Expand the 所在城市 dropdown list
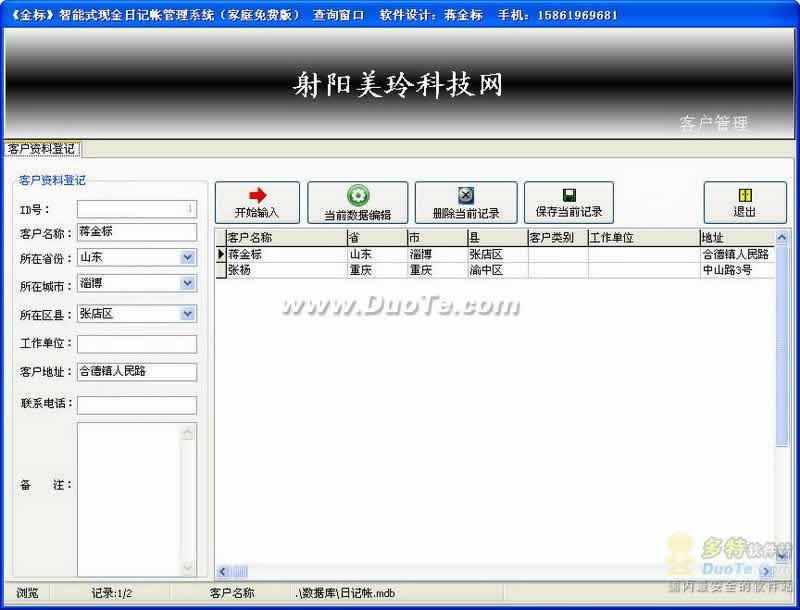800x610 pixels. click(188, 284)
